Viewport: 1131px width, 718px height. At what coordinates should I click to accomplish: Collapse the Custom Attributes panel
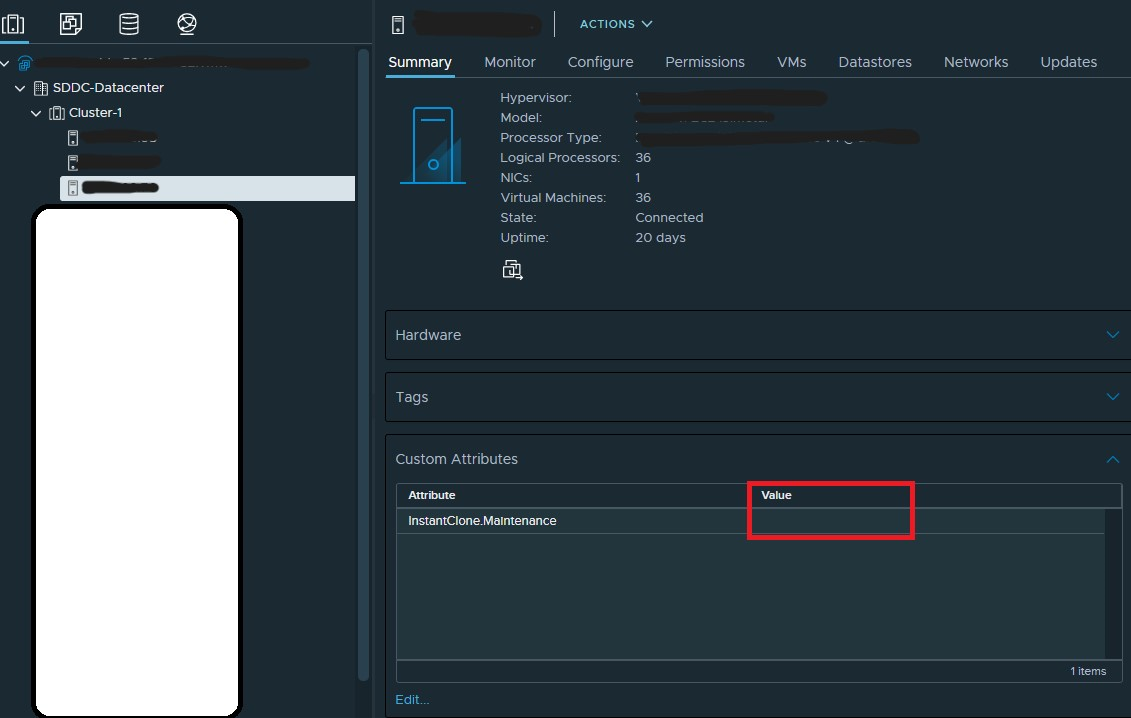point(1112,459)
